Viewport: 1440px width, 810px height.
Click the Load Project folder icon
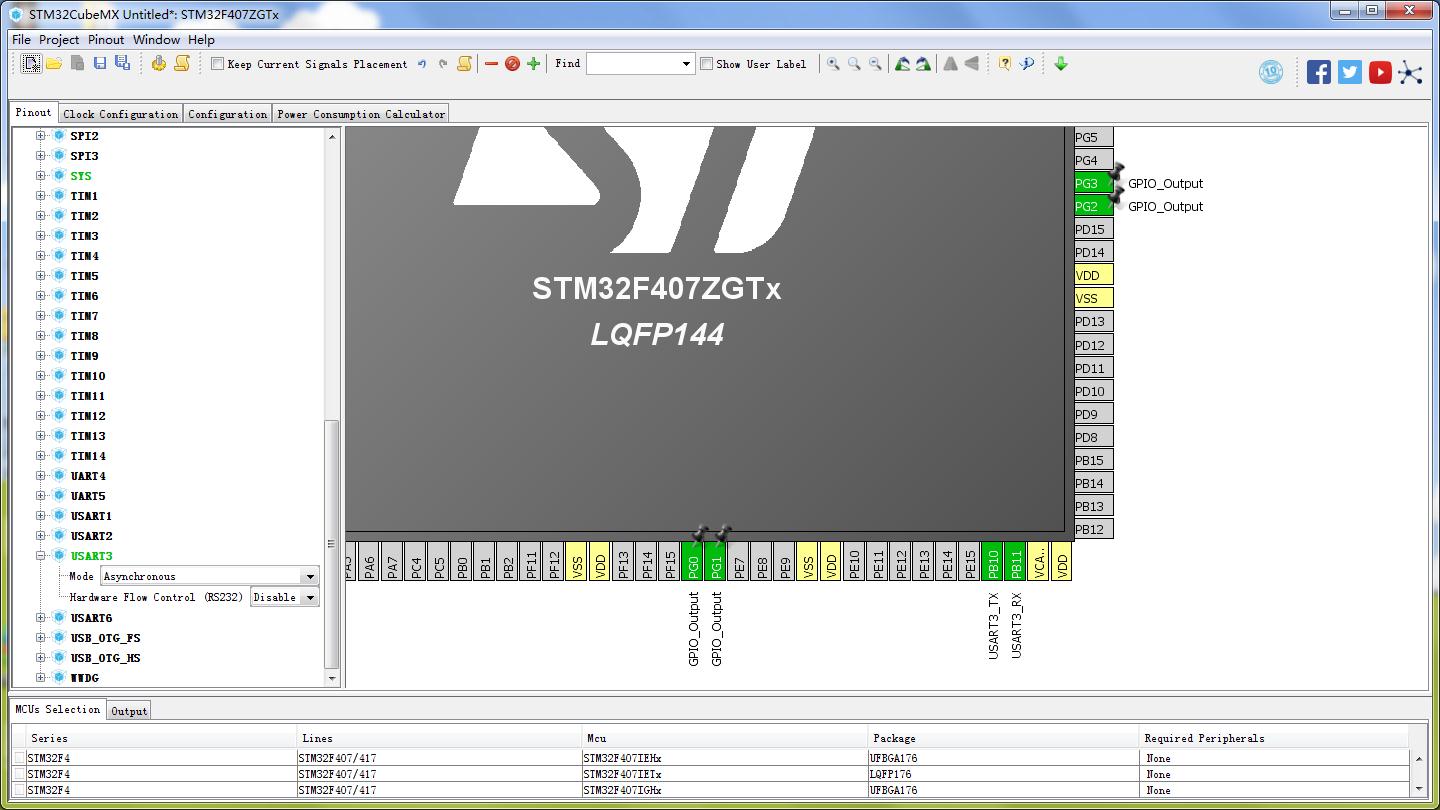click(54, 64)
